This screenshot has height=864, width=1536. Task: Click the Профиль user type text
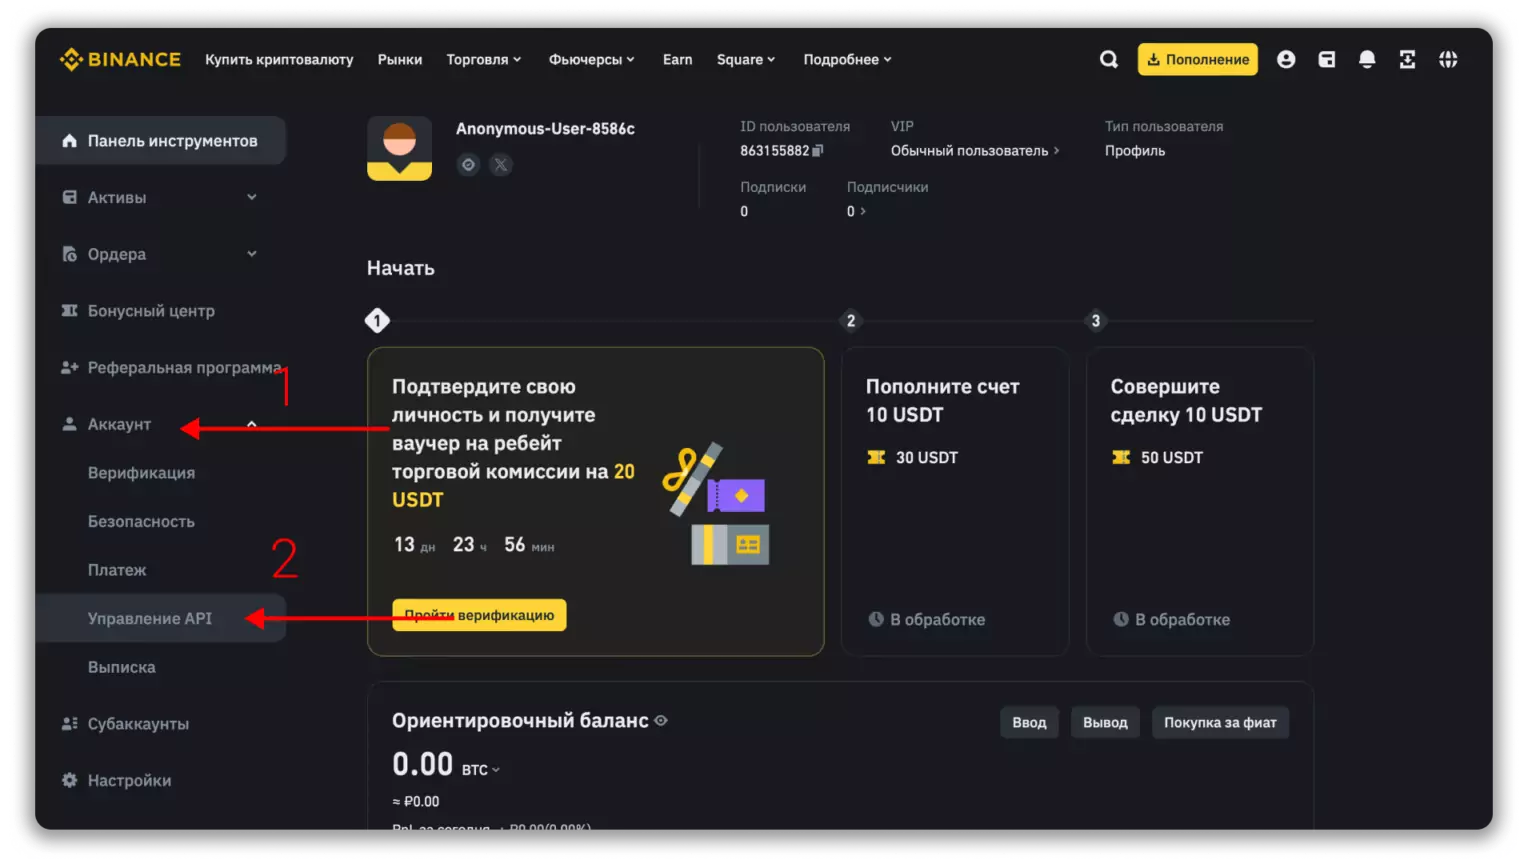[1135, 150]
